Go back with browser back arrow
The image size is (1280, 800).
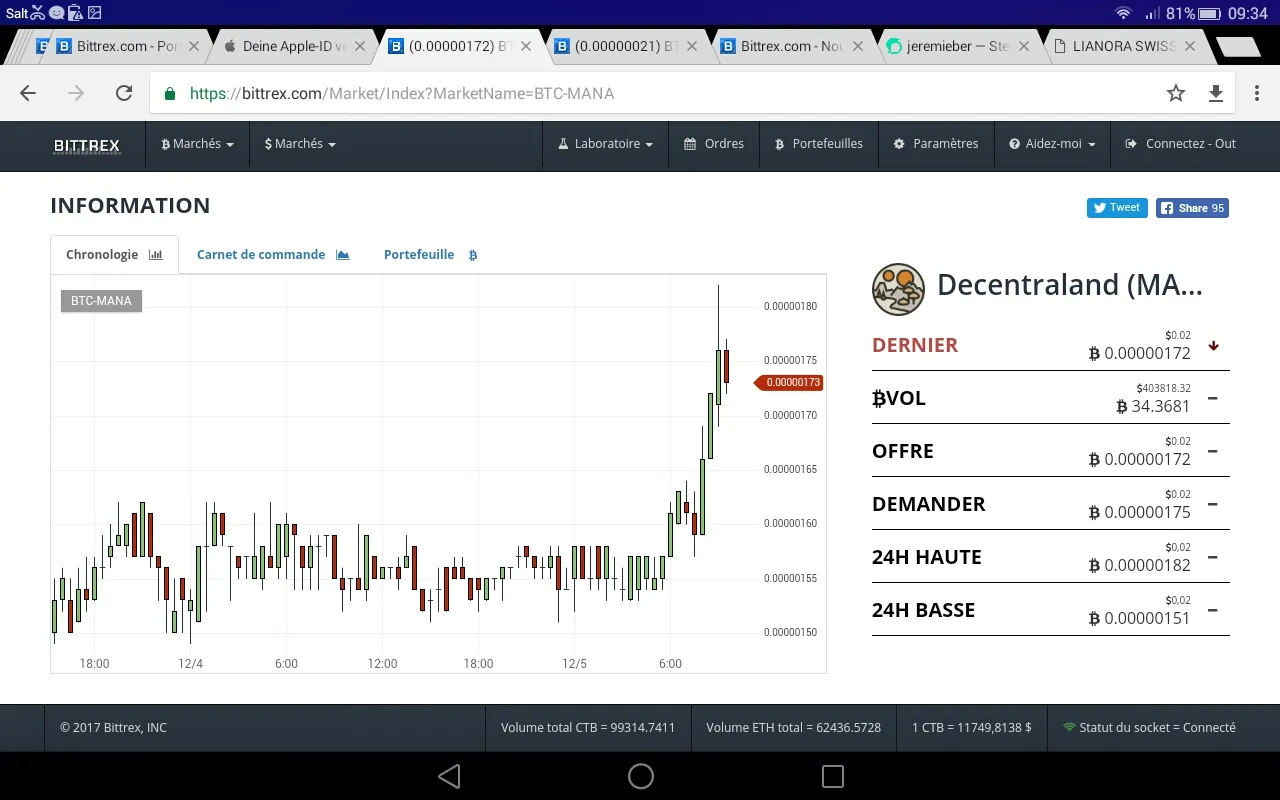coord(28,93)
